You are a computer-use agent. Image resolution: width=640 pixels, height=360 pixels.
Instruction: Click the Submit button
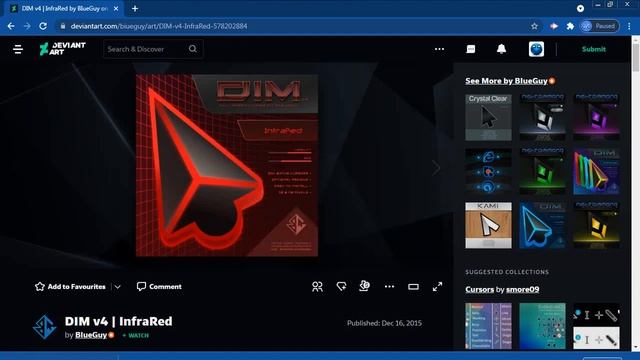click(593, 49)
